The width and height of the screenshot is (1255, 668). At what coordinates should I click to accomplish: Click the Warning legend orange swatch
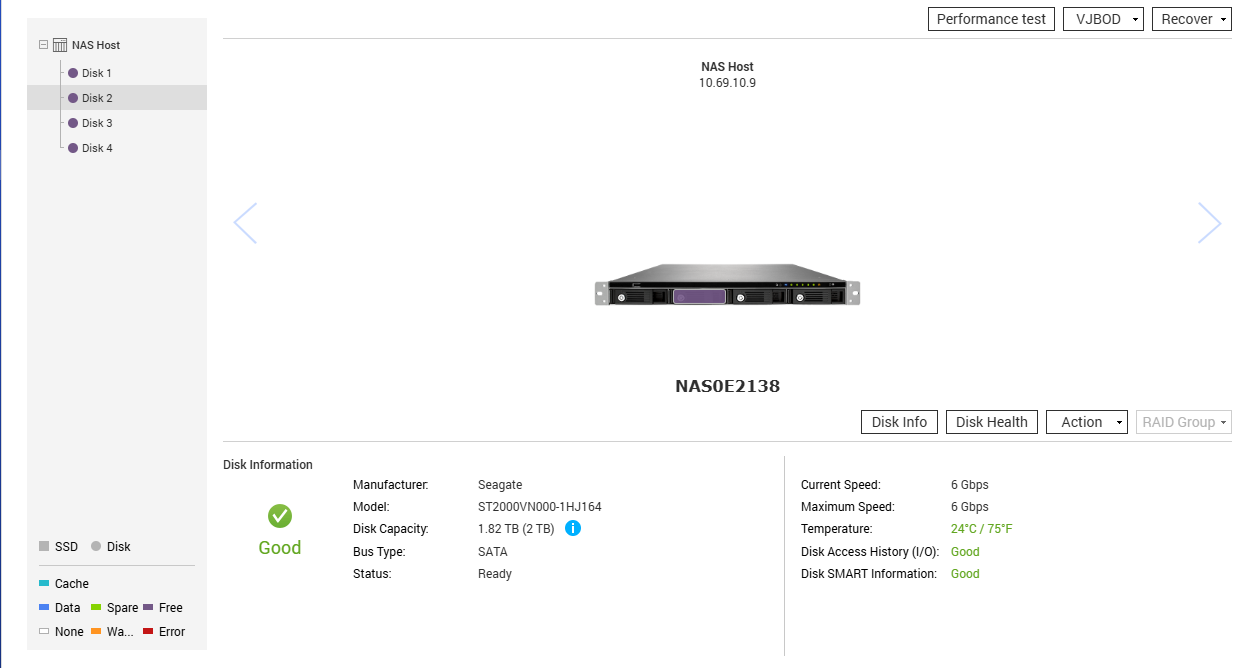pyautogui.click(x=96, y=631)
